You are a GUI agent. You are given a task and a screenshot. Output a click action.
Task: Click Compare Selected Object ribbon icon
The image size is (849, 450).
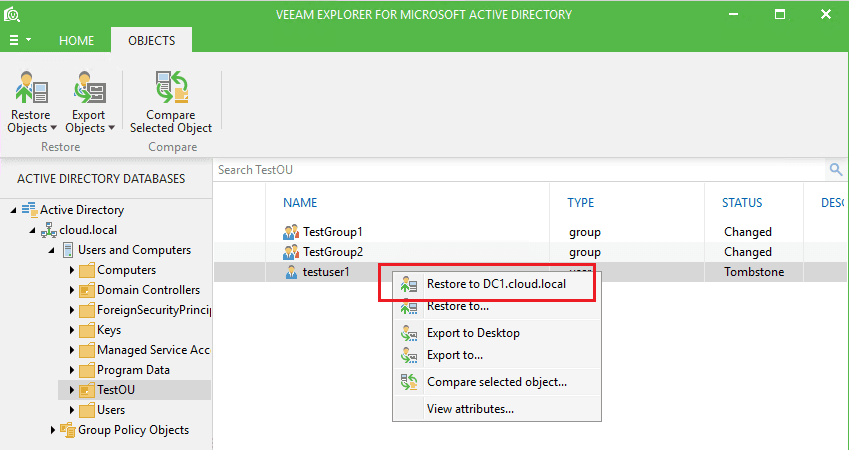pyautogui.click(x=171, y=88)
